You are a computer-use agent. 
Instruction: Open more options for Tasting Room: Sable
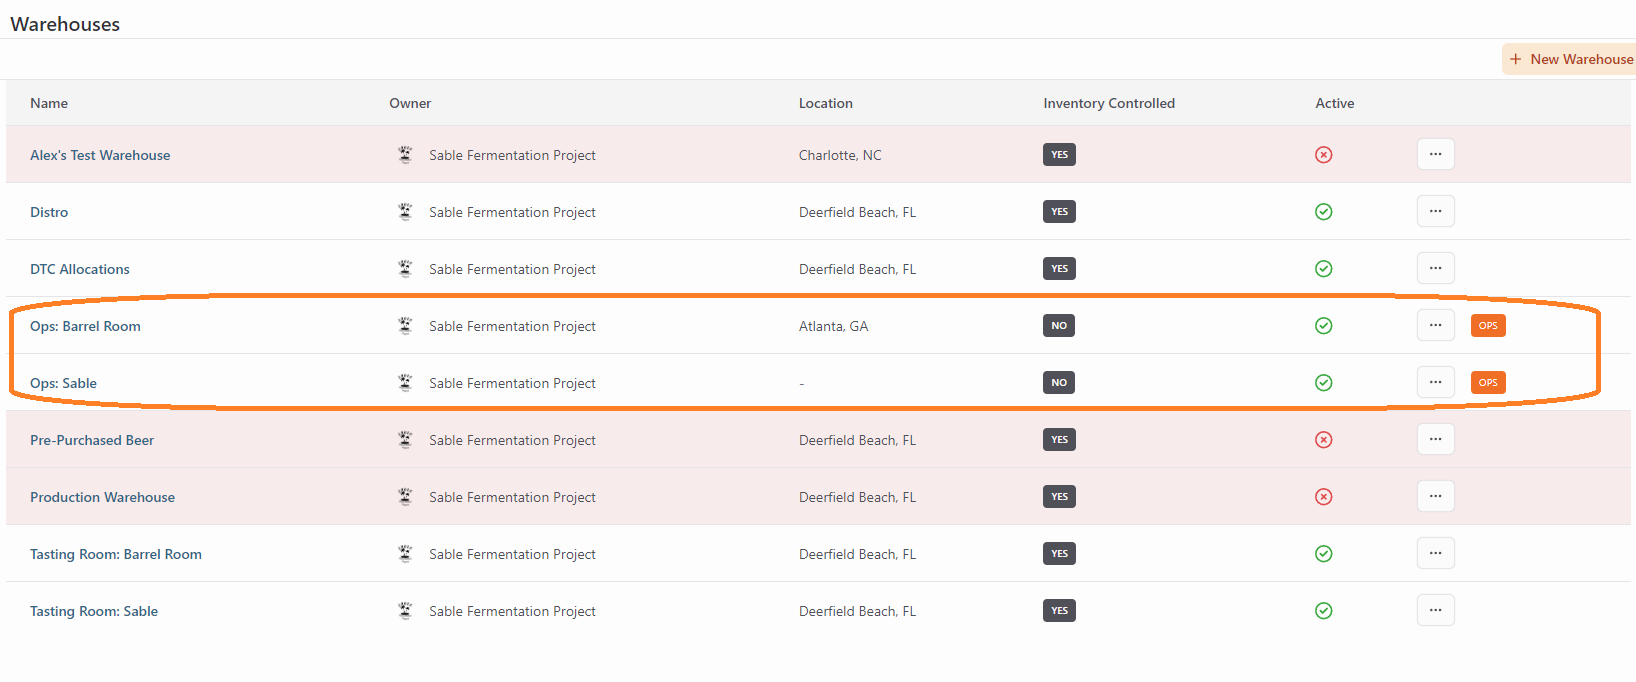pos(1435,610)
